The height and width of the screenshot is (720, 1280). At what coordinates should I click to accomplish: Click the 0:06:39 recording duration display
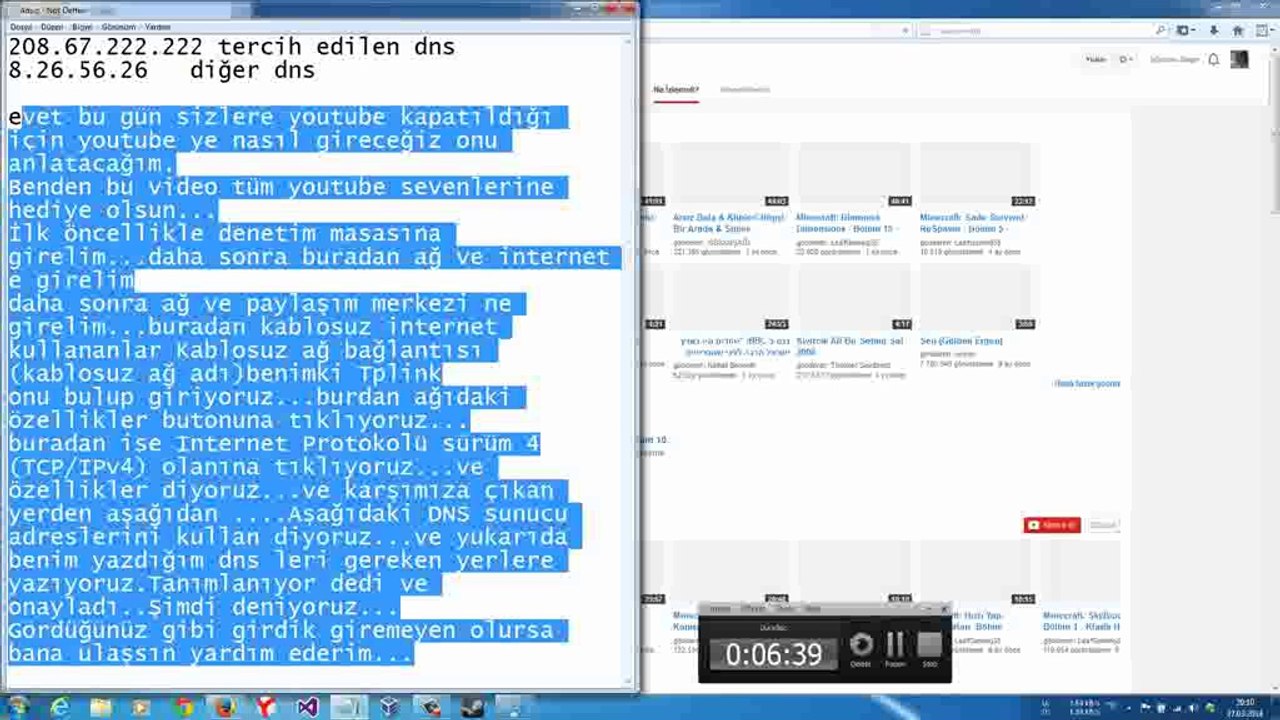(x=773, y=654)
